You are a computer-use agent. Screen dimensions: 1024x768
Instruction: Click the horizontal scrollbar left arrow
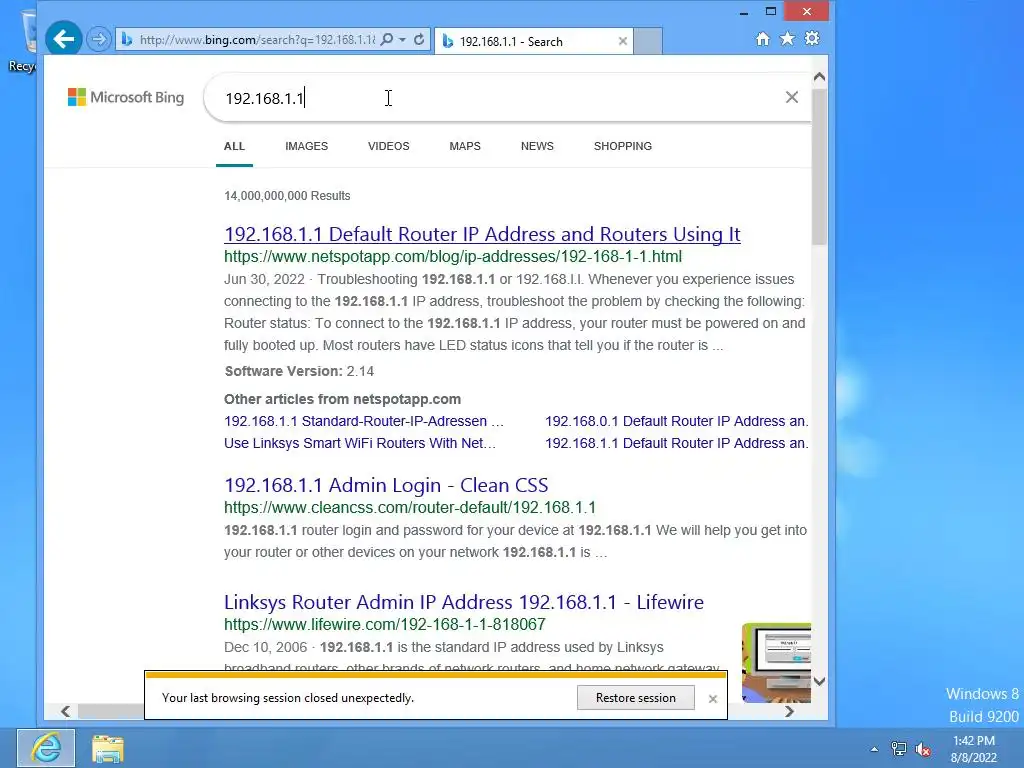[65, 711]
